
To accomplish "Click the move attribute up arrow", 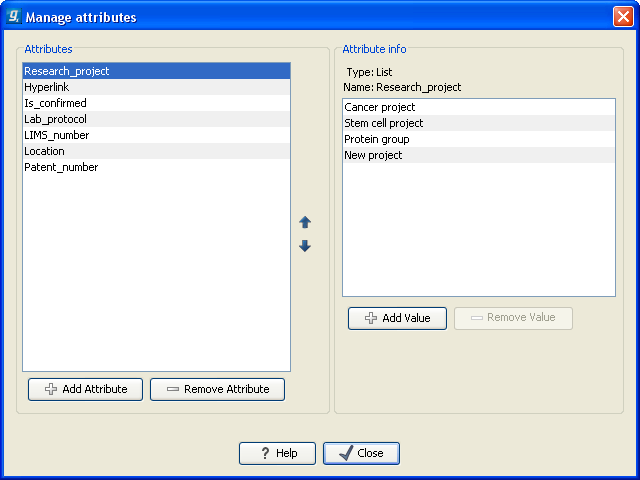I will (305, 222).
